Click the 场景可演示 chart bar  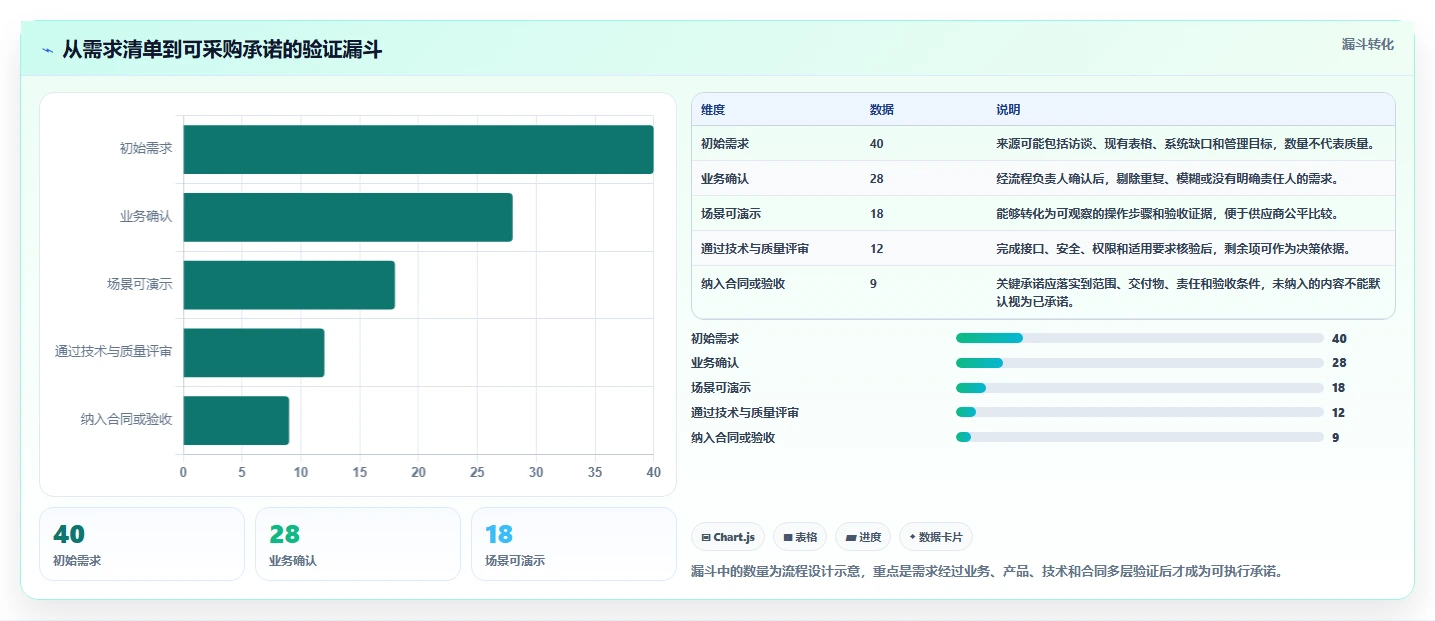[x=289, y=285]
